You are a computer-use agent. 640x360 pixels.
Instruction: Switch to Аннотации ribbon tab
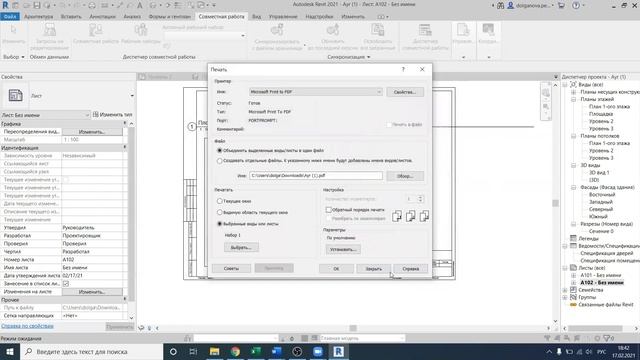[x=102, y=17]
